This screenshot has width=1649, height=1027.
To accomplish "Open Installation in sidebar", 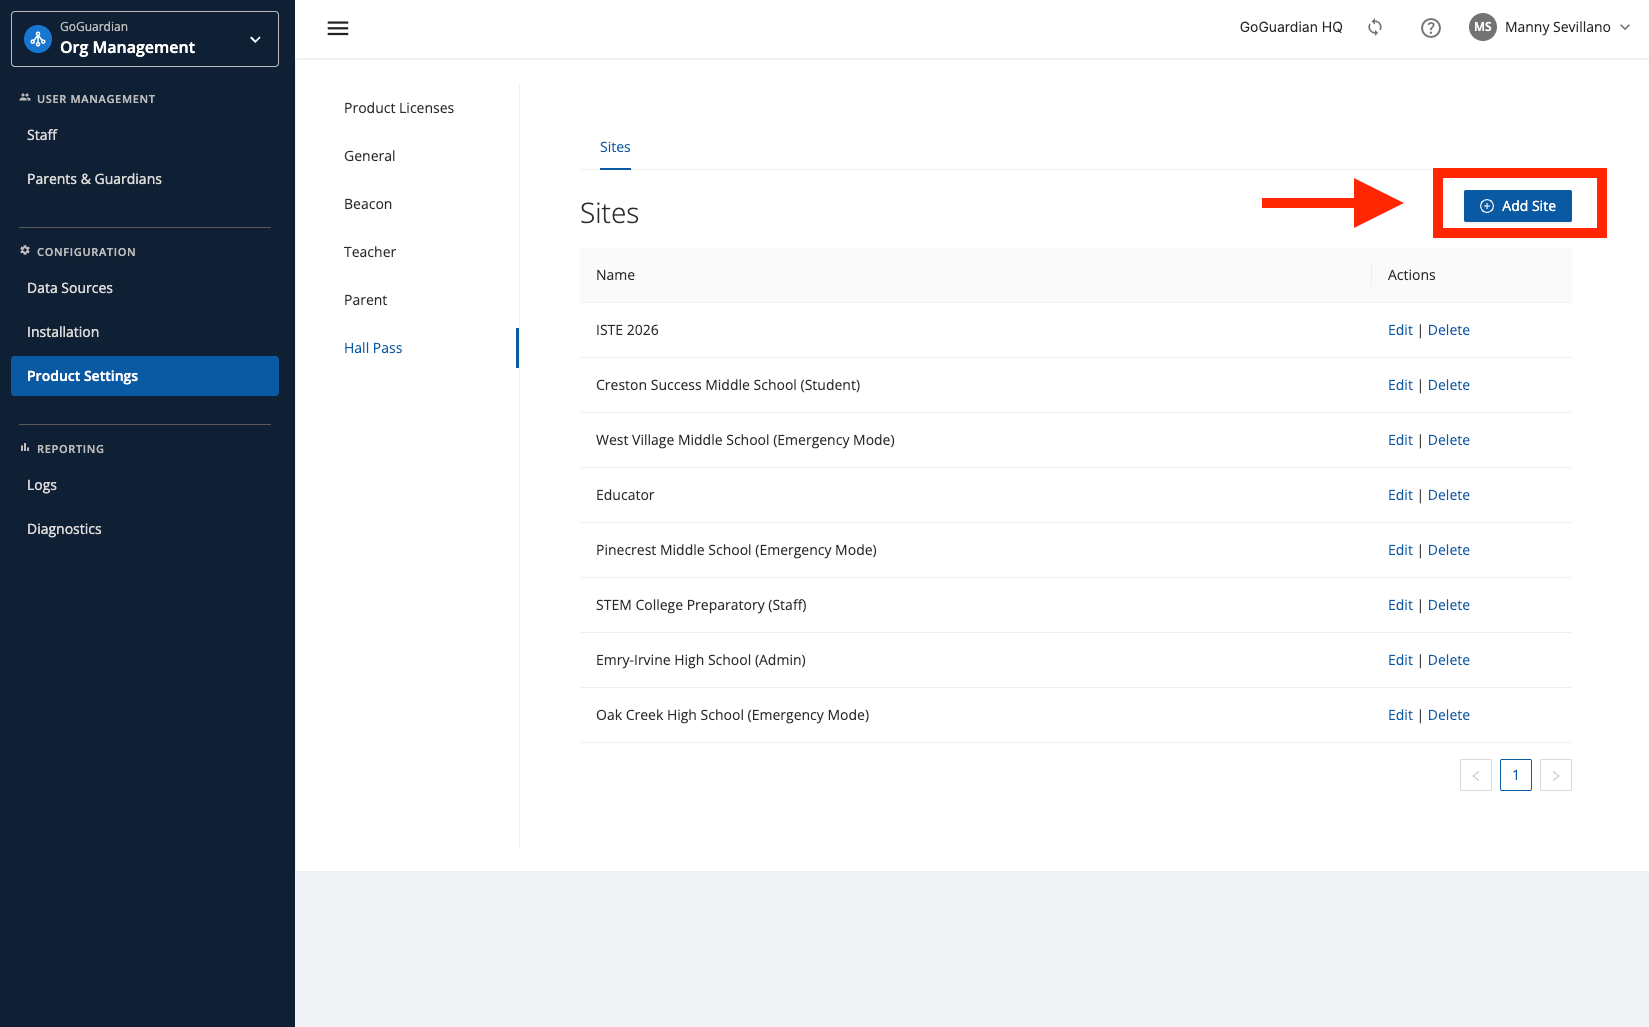I will point(63,332).
